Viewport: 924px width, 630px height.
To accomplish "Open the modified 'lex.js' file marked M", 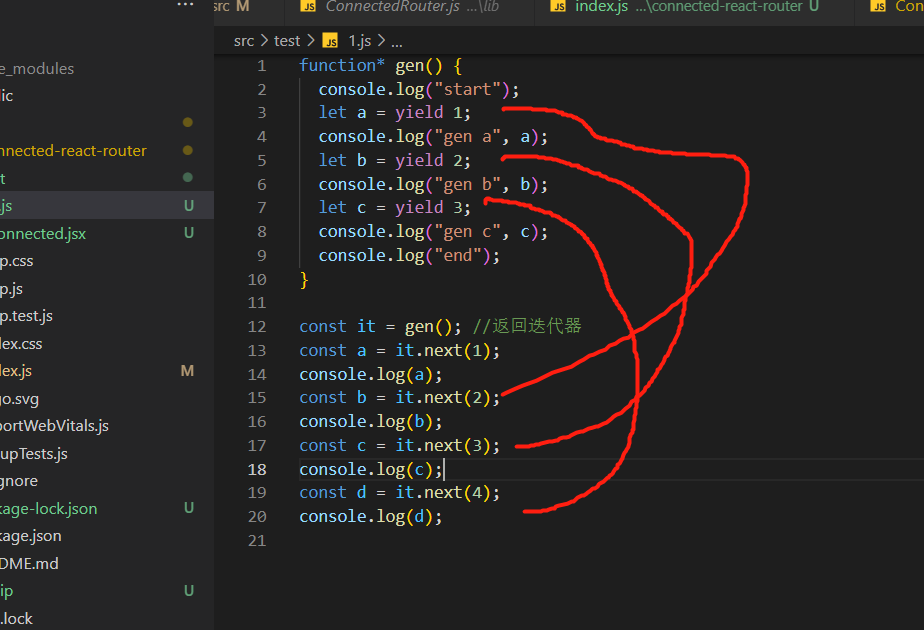I will (x=107, y=371).
